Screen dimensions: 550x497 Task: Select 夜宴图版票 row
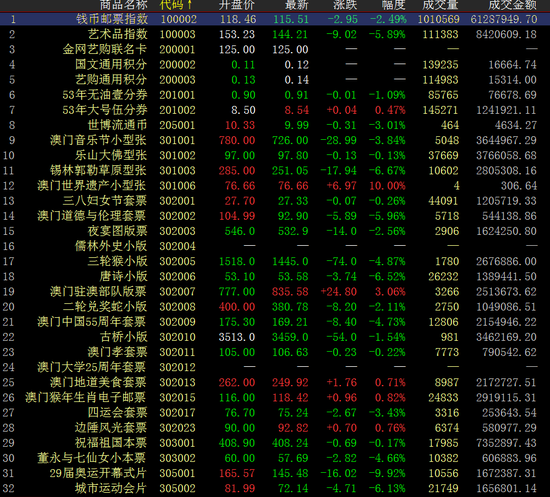[275, 231]
